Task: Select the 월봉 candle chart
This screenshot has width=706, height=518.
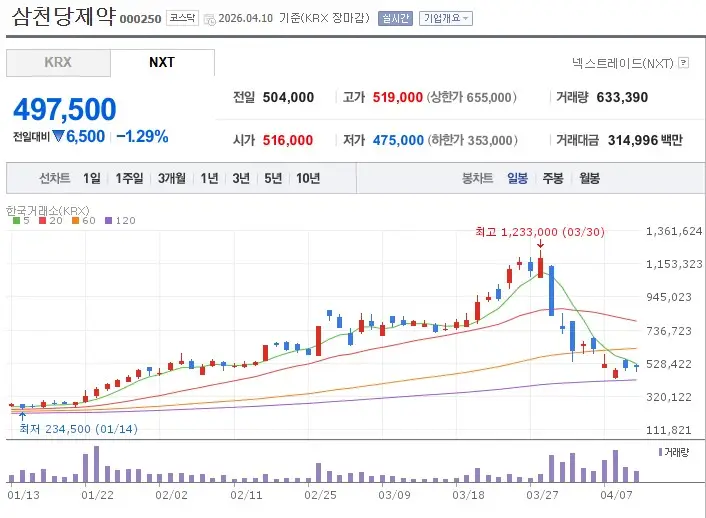Action: tap(589, 178)
